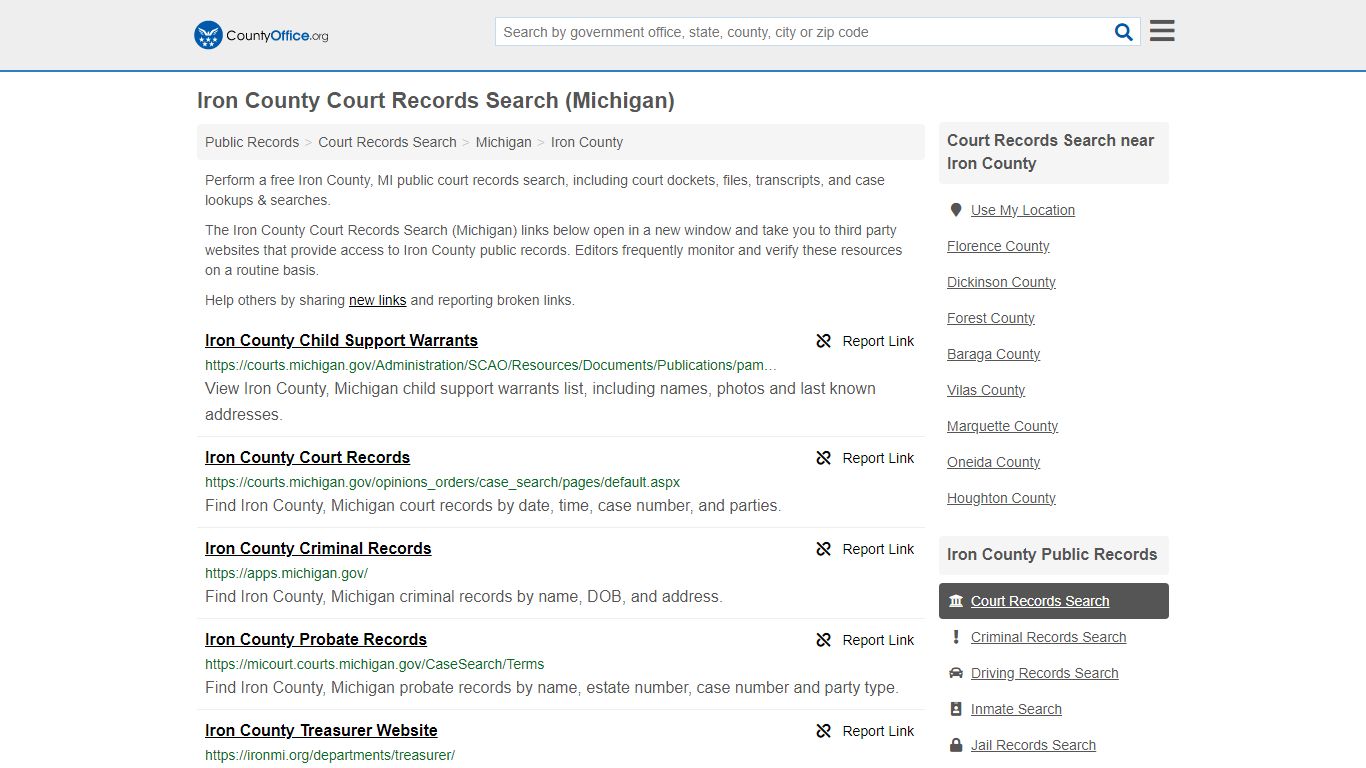
Task: Open Driving Records Search sidebar item
Action: click(x=1044, y=673)
